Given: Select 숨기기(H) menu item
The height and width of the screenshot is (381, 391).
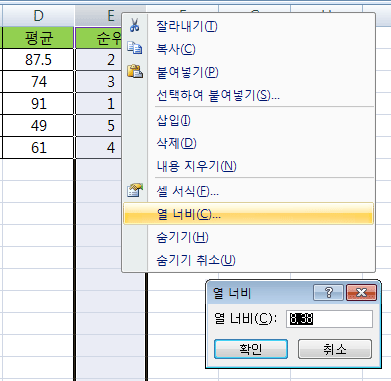Looking at the screenshot, I should click(x=248, y=237).
